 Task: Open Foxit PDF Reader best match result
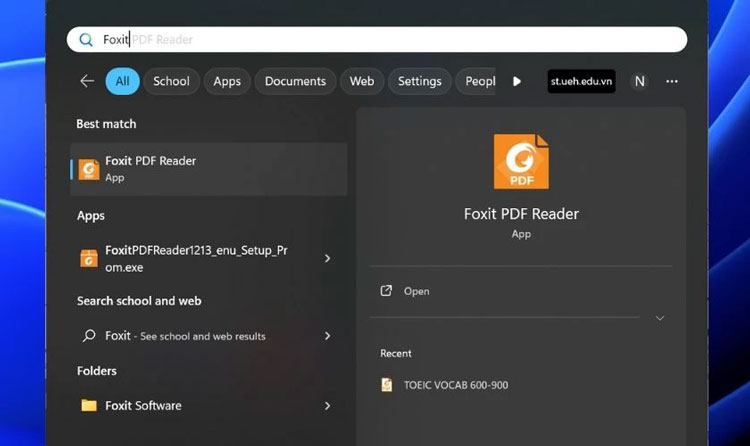point(209,169)
